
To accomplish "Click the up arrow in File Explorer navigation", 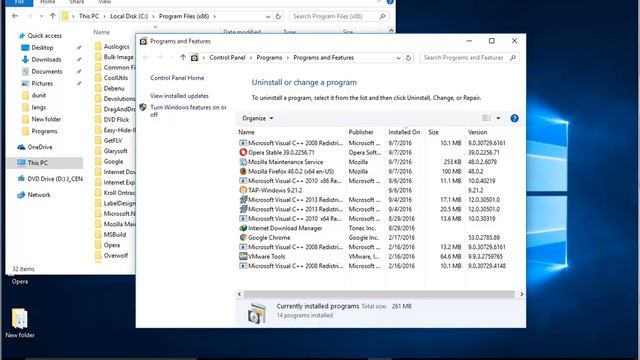I will [x=53, y=16].
